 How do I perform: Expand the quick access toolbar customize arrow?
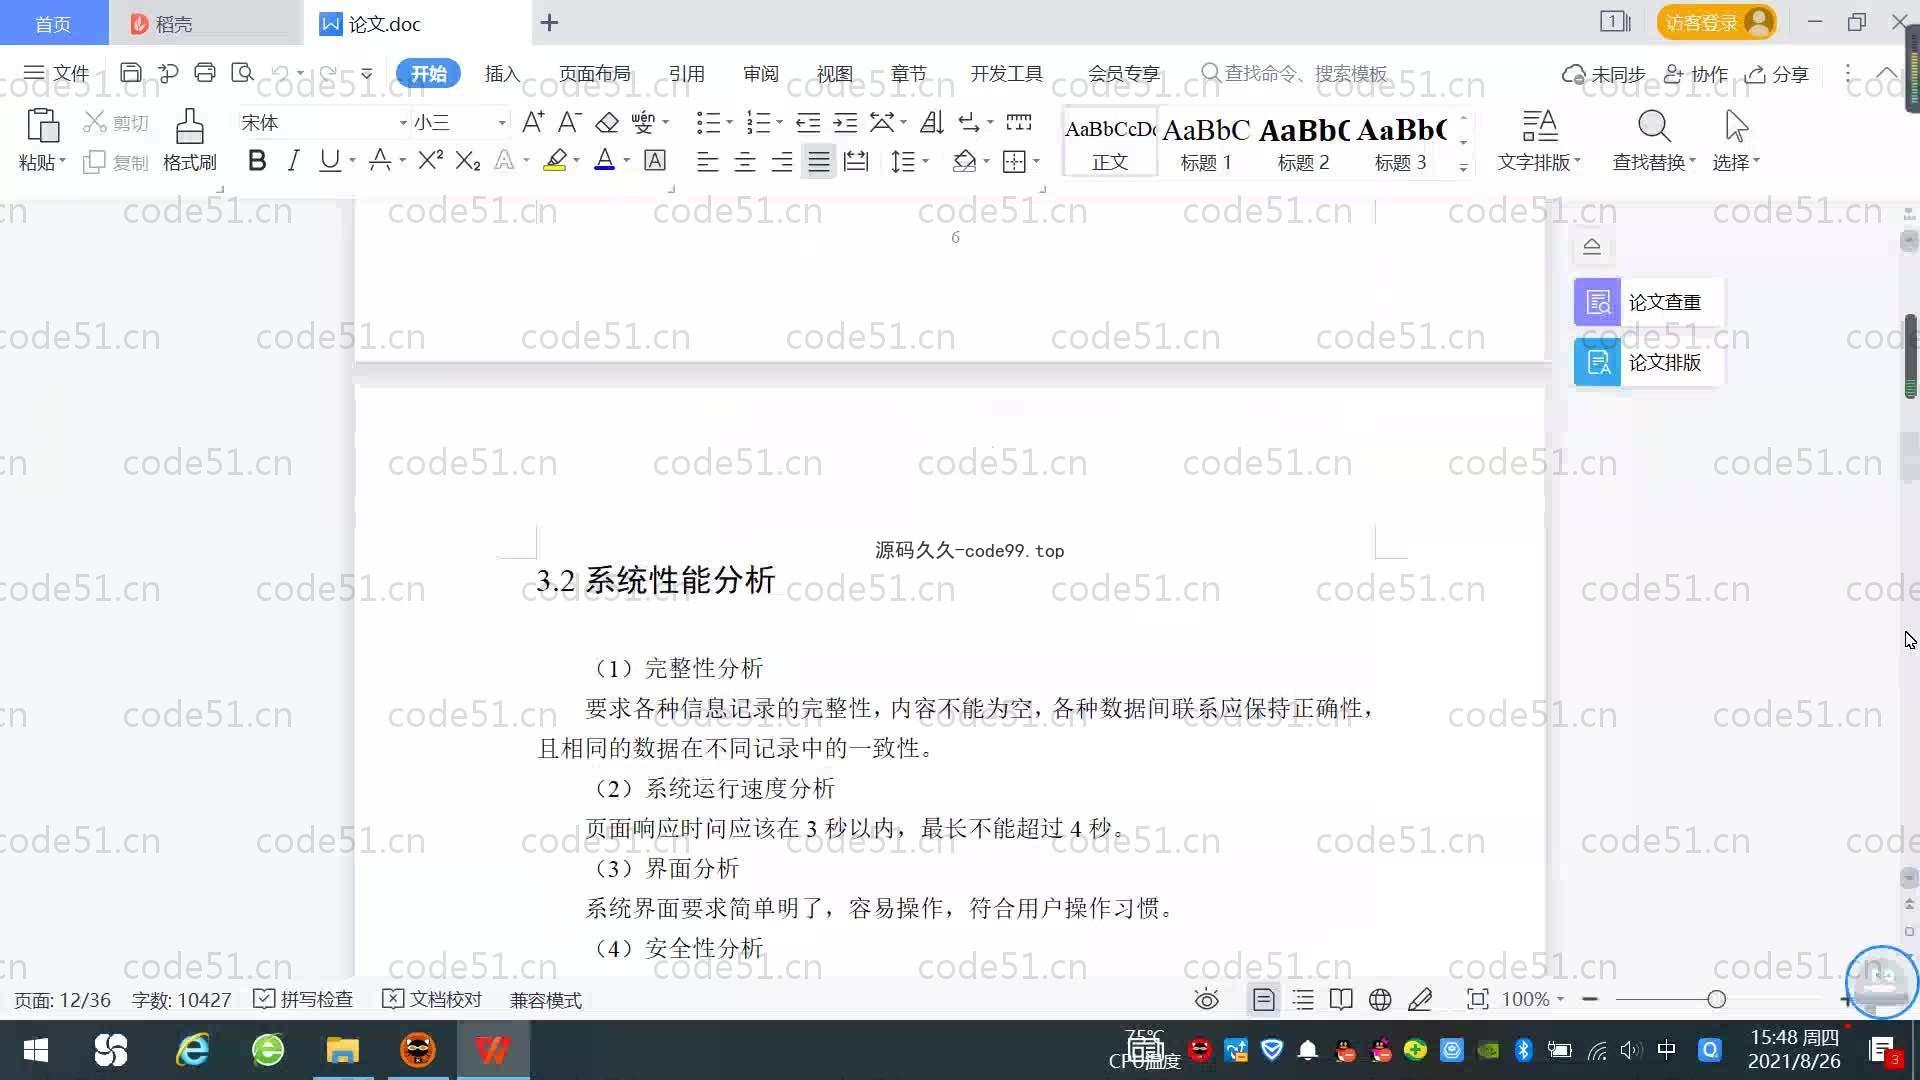pyautogui.click(x=367, y=74)
